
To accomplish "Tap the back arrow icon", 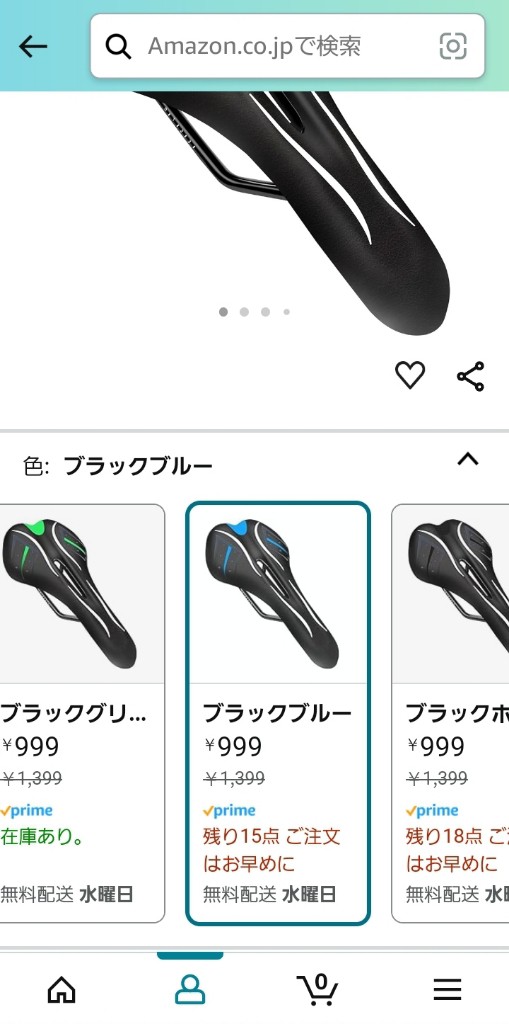I will click(33, 46).
